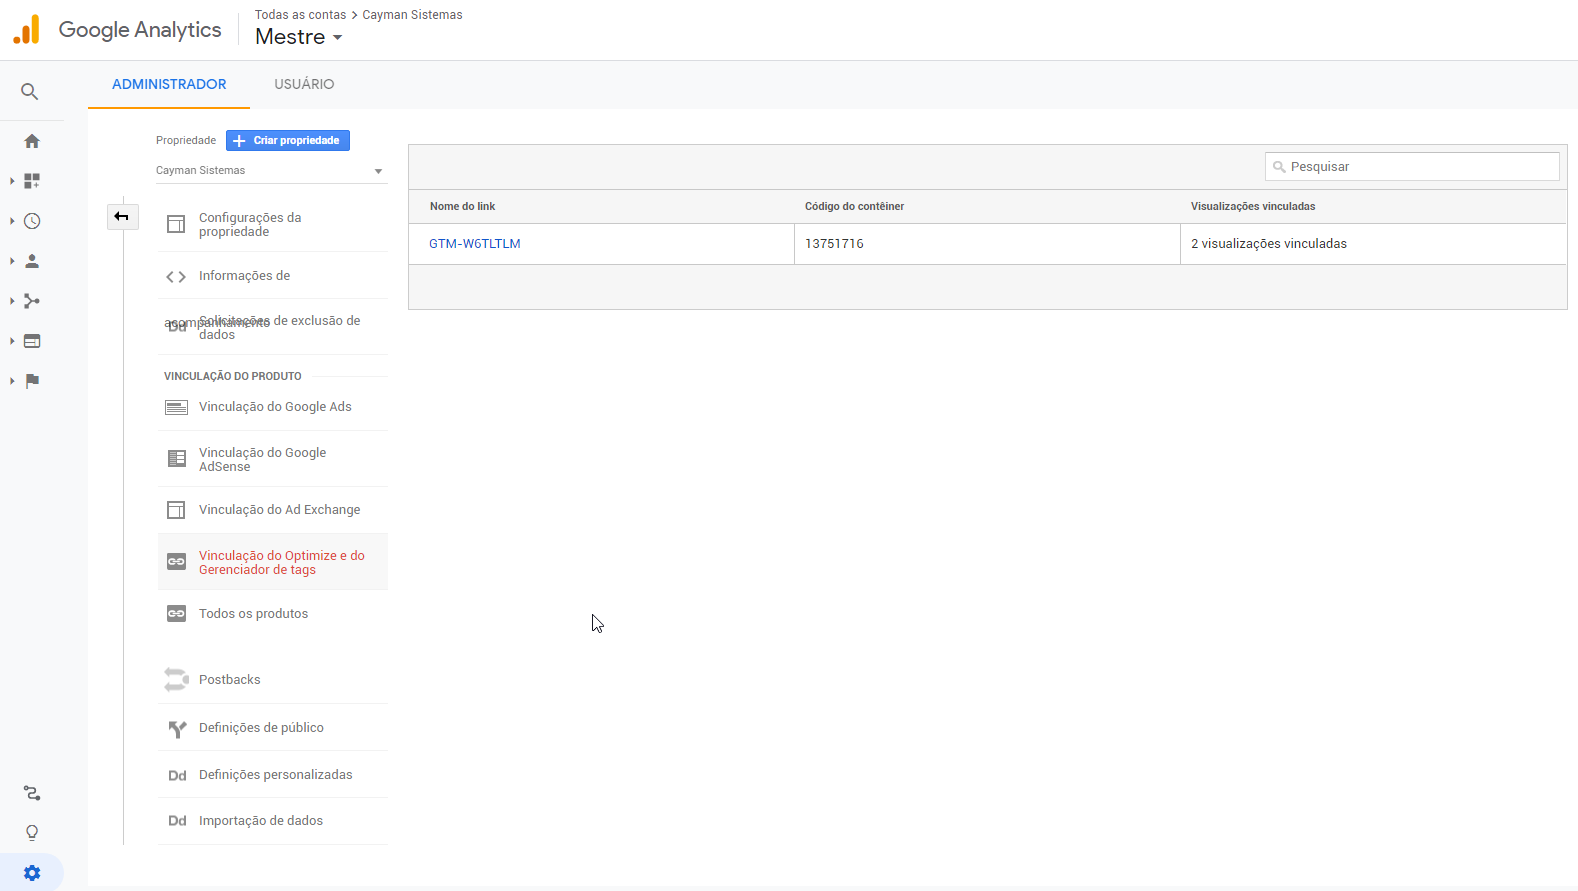Click 2 visualizações vinculadas cell

[x=1373, y=244]
